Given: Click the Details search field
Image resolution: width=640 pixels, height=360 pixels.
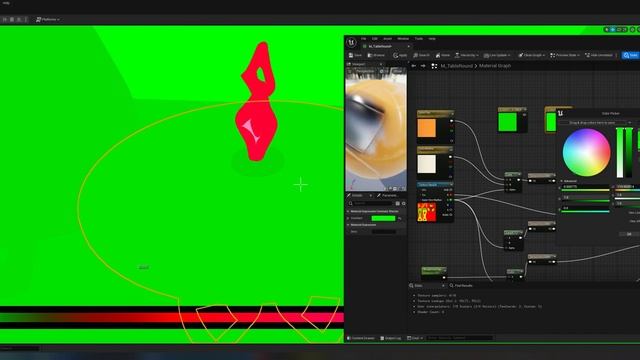Looking at the screenshot, I should point(371,203).
